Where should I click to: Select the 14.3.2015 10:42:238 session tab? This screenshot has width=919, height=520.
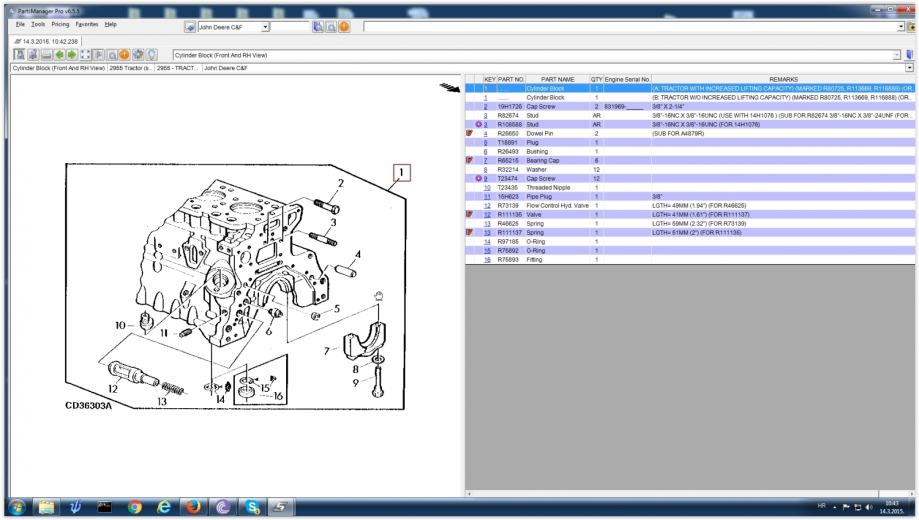click(x=46, y=42)
